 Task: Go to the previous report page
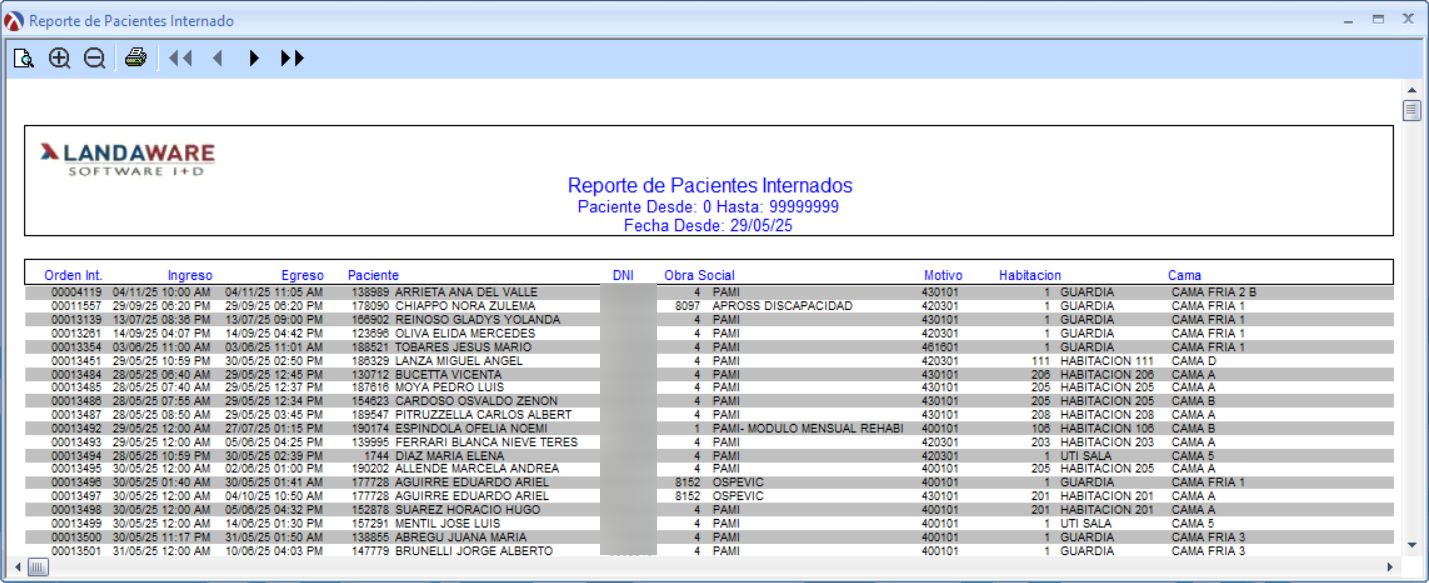tap(216, 59)
